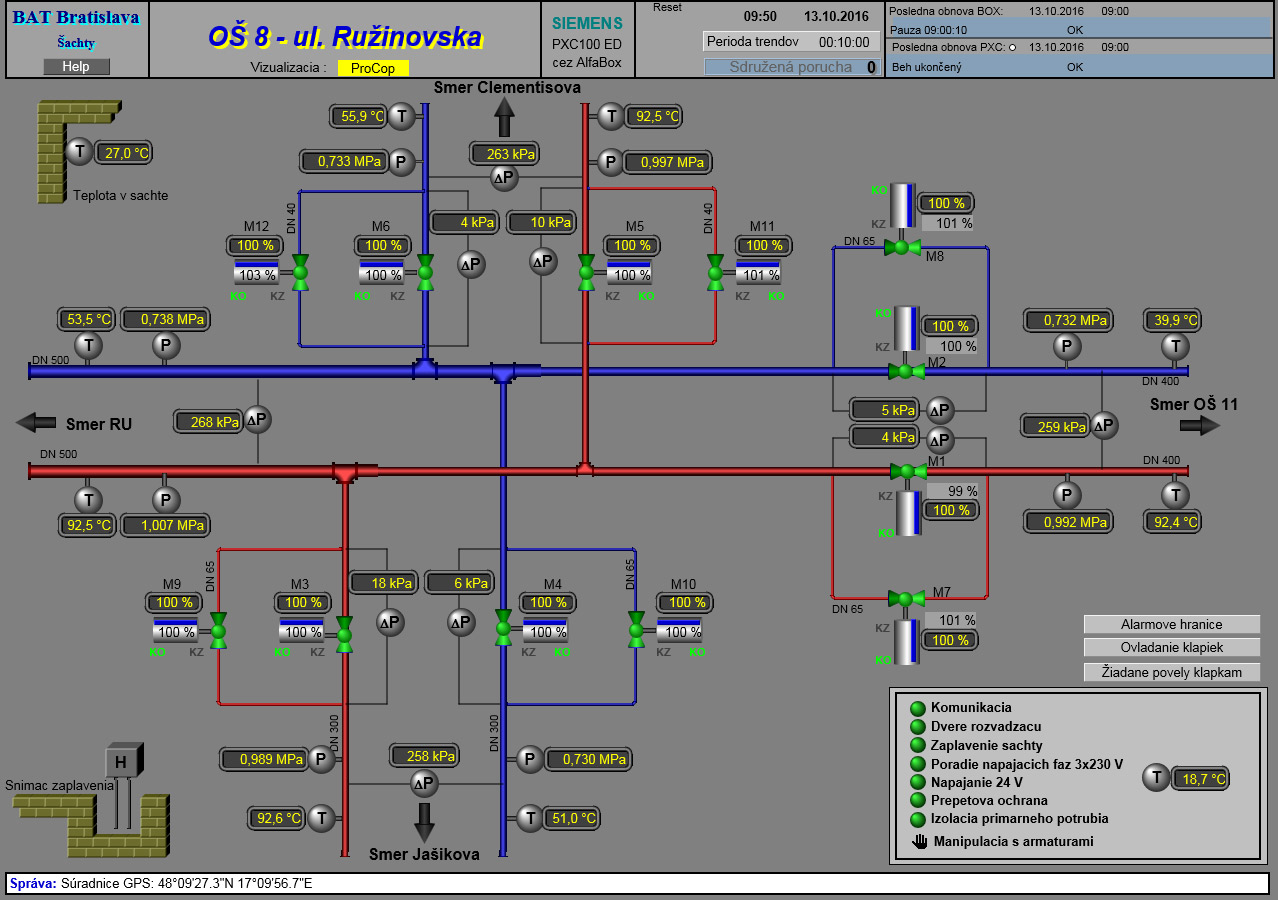The image size is (1278, 900).
Task: Click the yellow ProCop visualization field
Action: (373, 68)
